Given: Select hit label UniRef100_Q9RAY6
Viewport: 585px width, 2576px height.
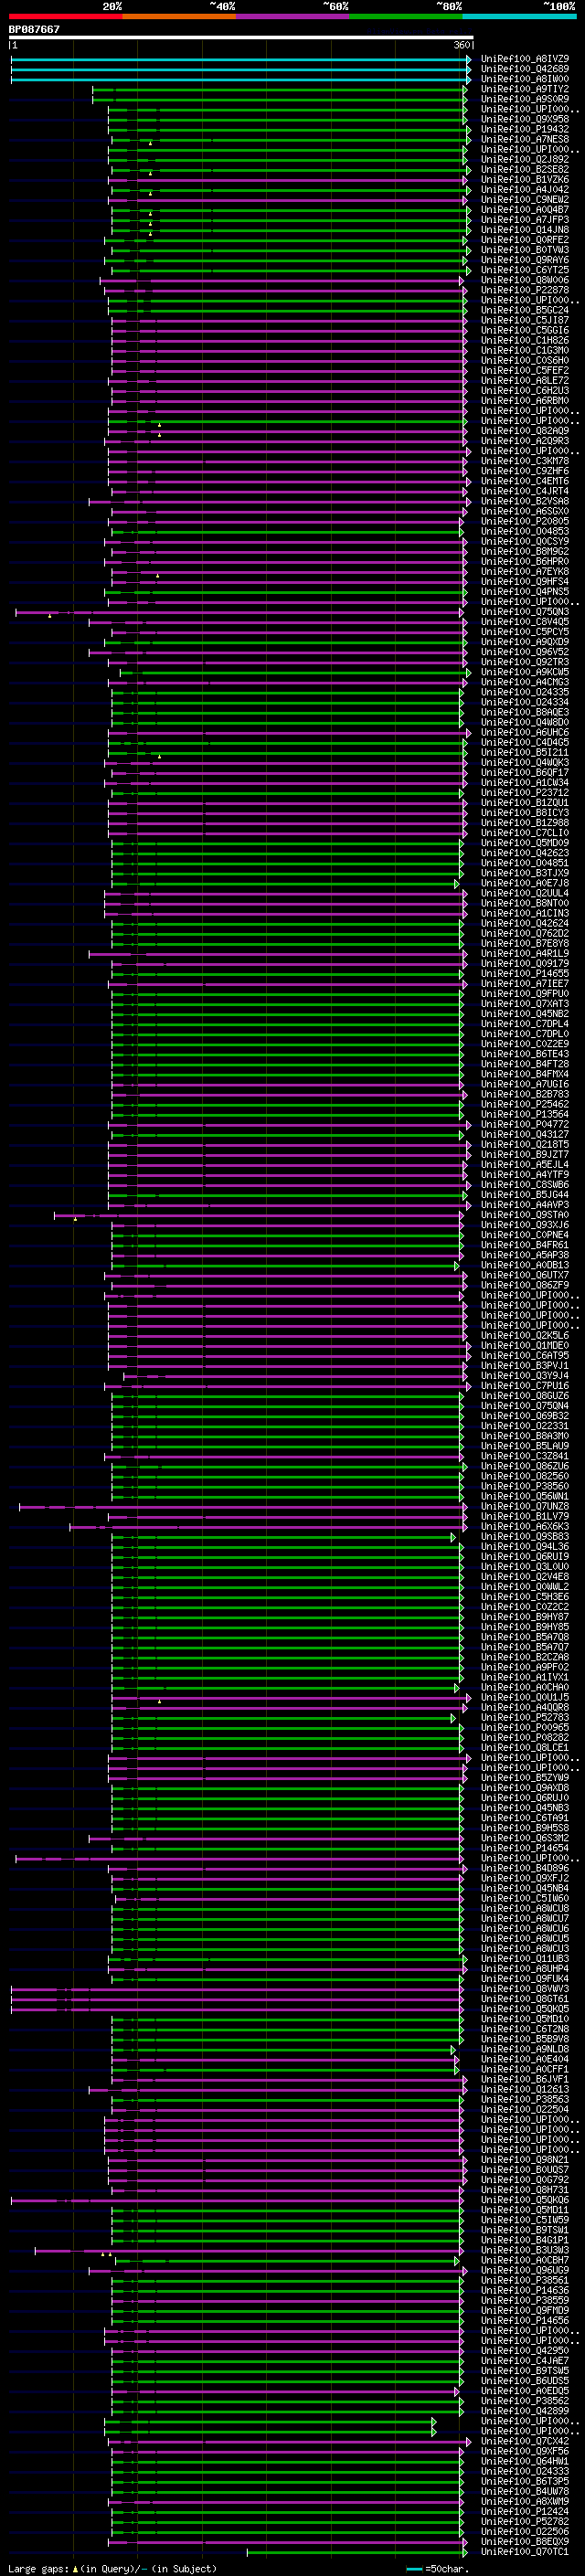Looking at the screenshot, I should coord(525,260).
